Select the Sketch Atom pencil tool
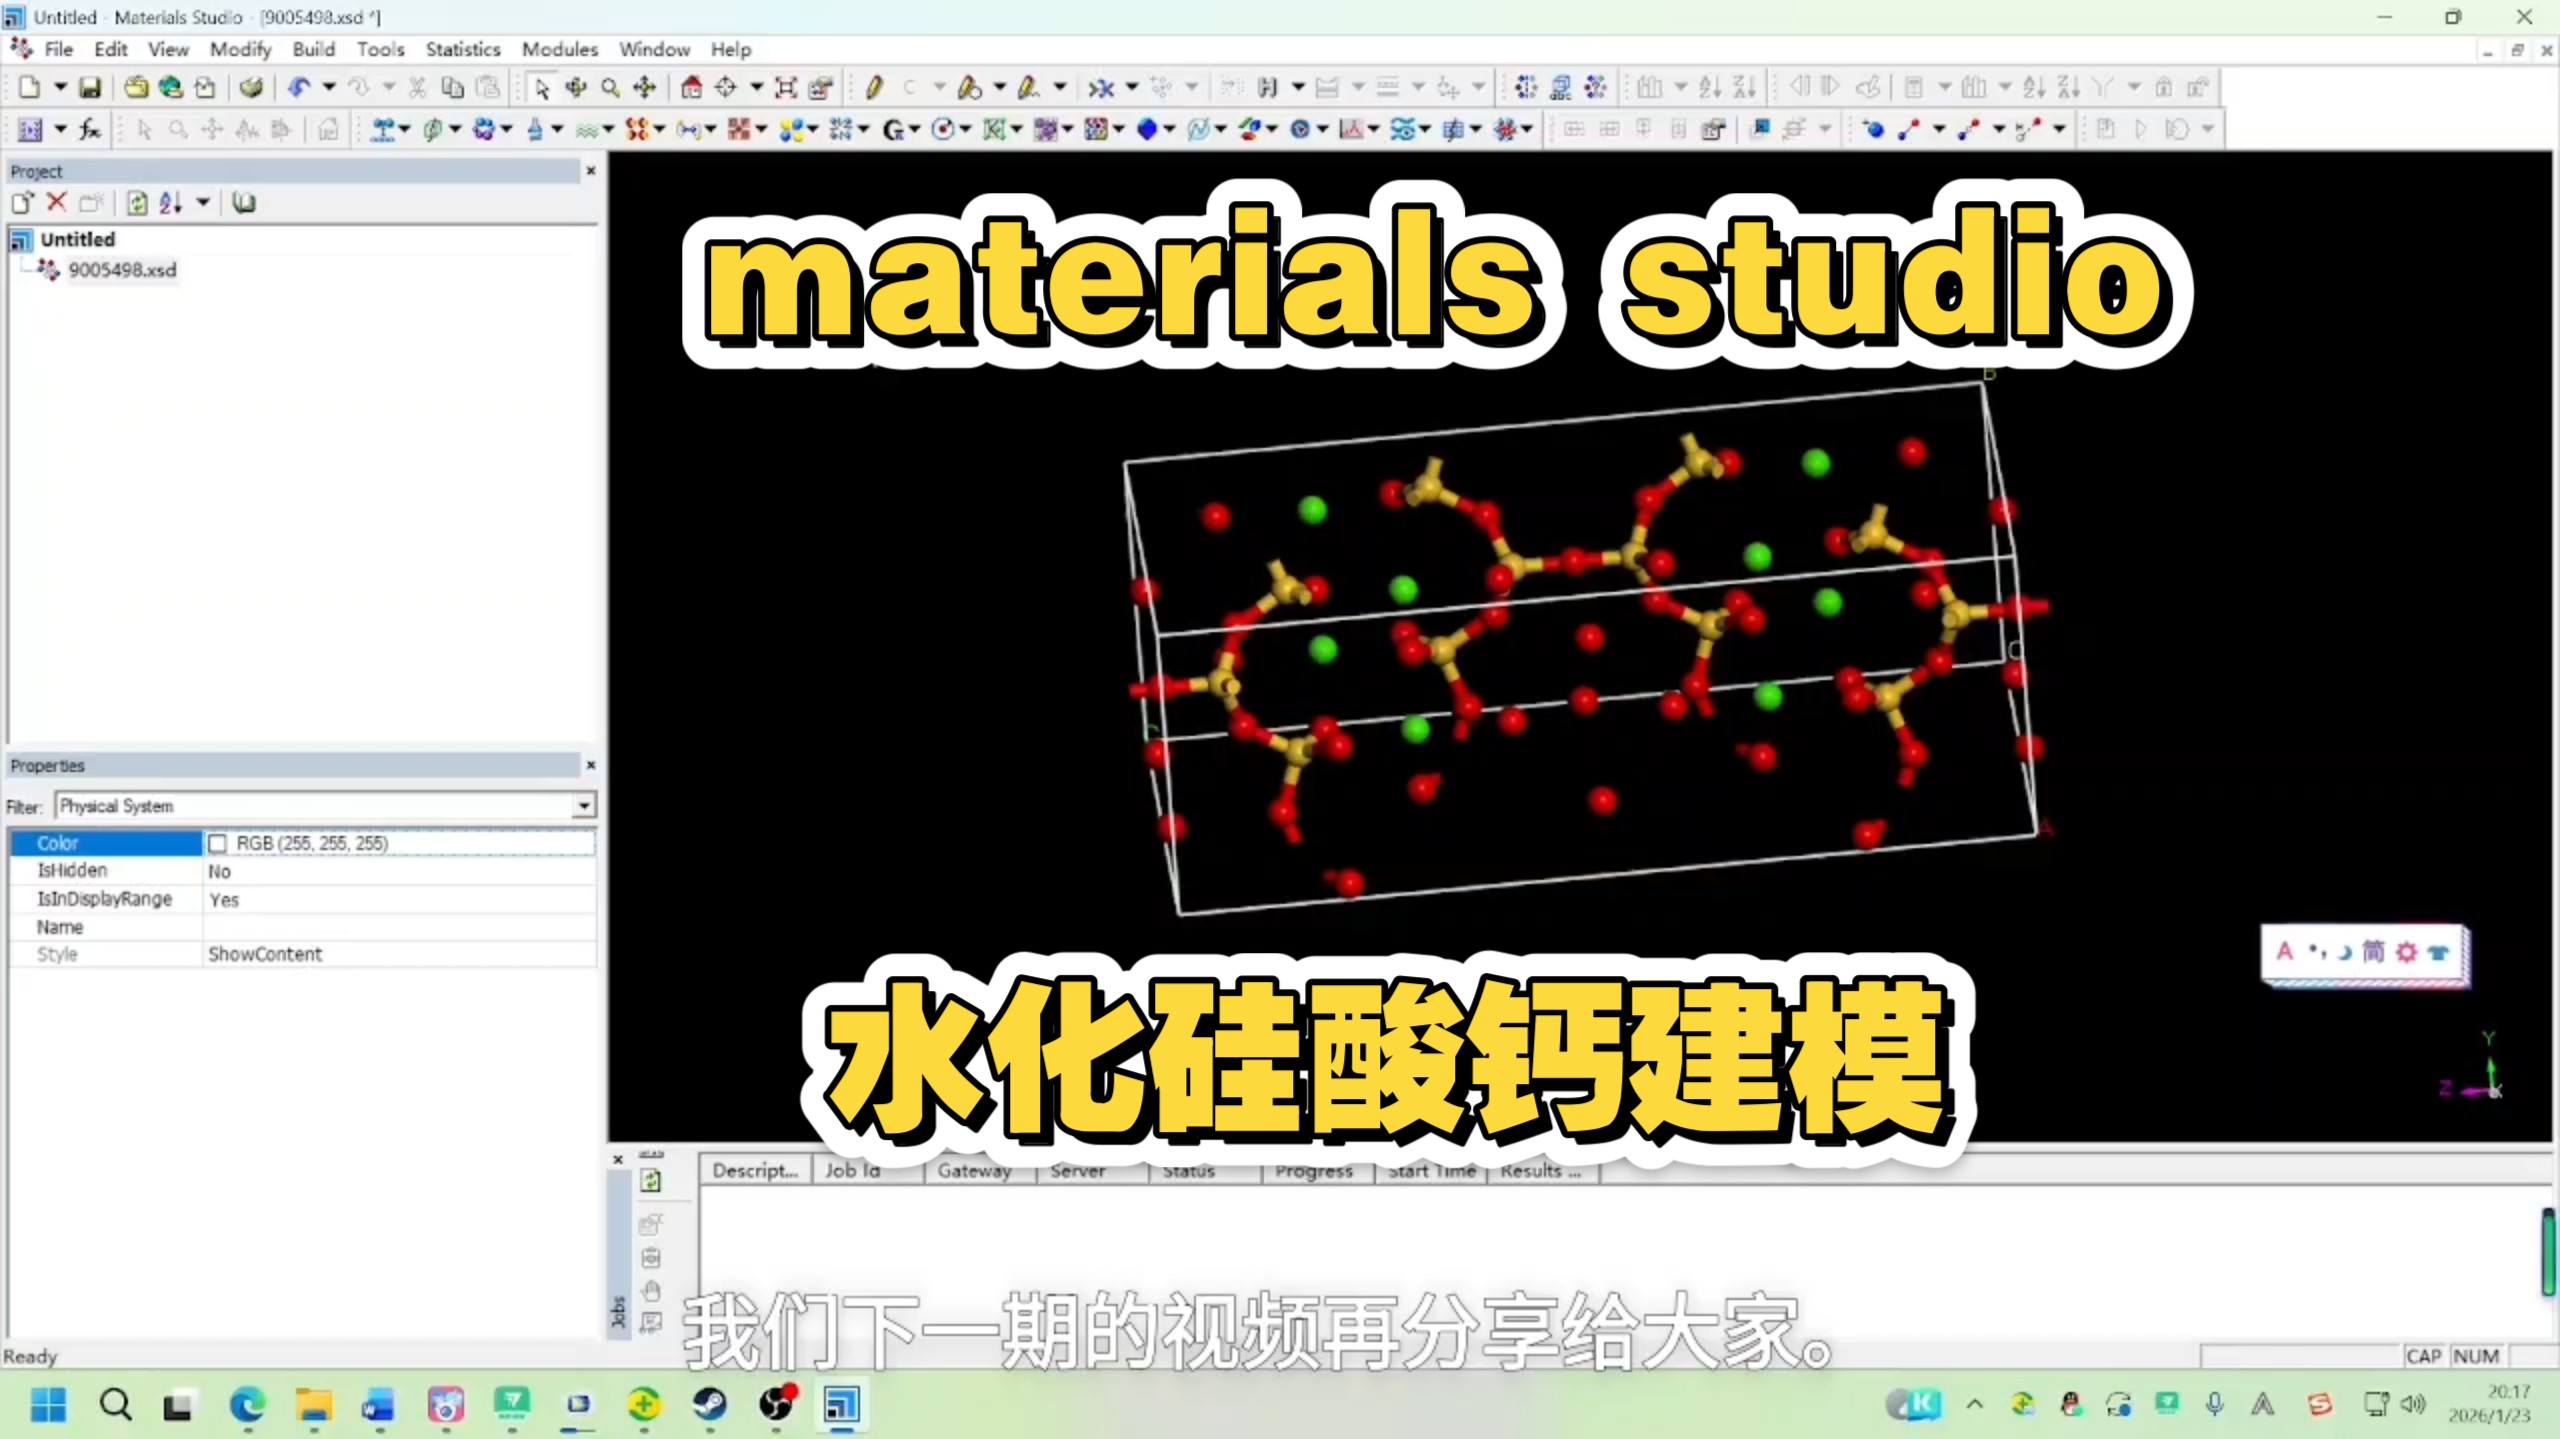 [x=873, y=88]
